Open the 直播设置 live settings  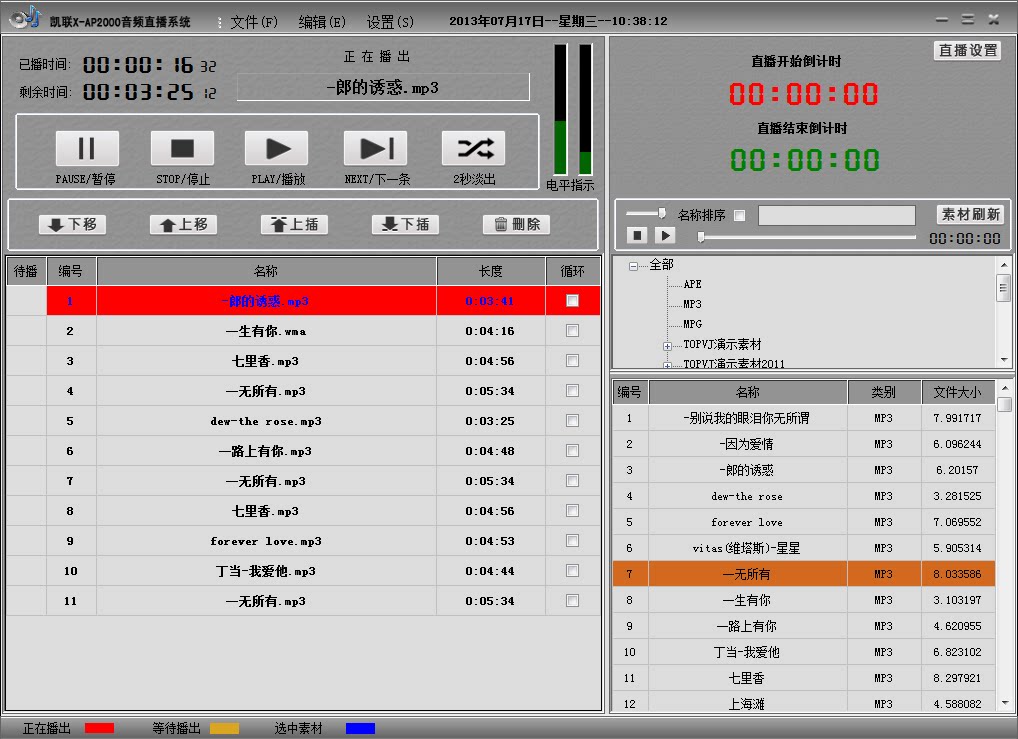(967, 50)
